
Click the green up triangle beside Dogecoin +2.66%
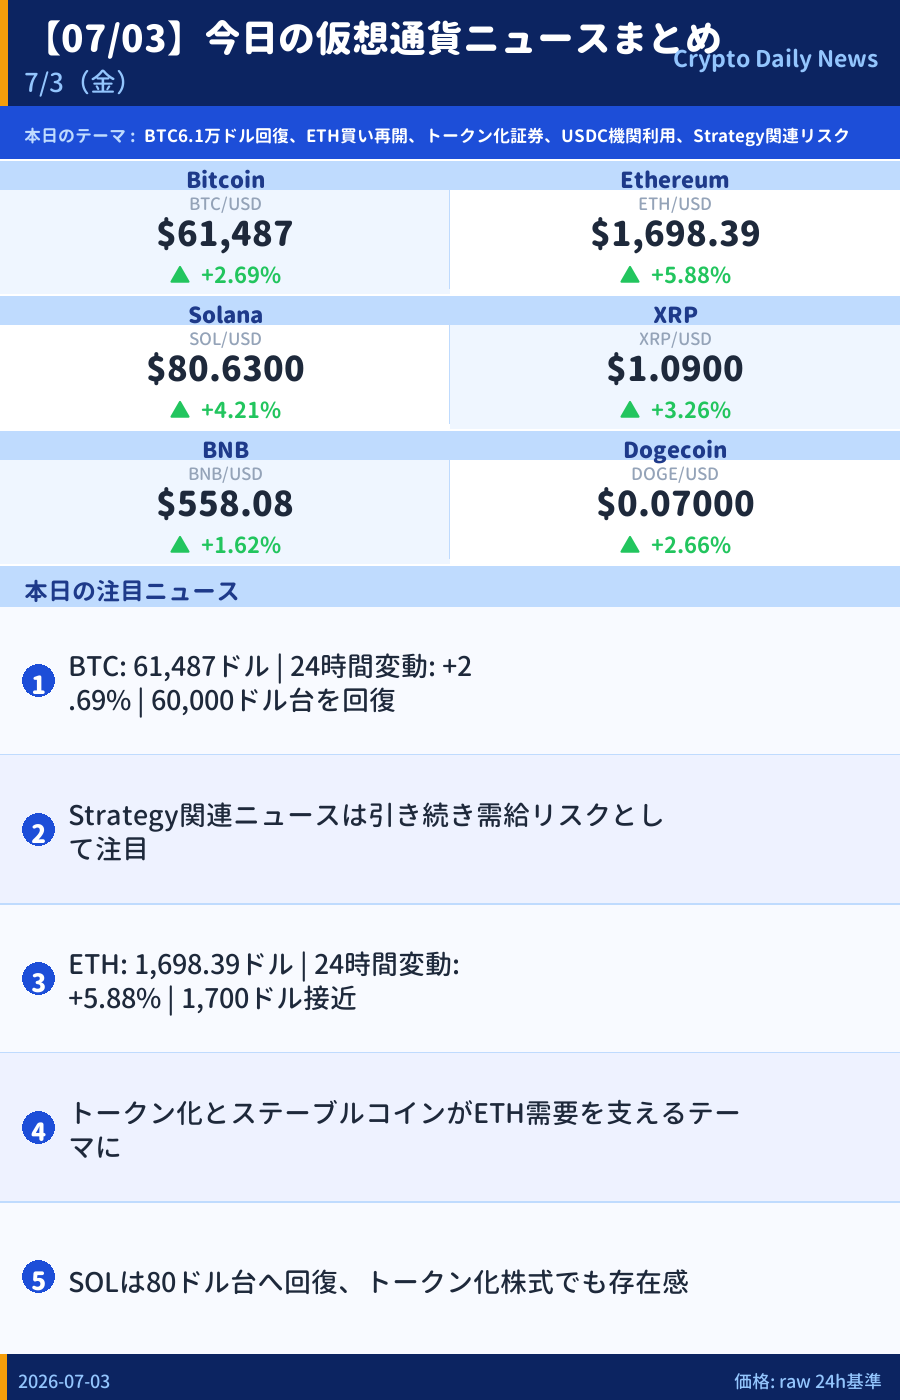coord(630,545)
